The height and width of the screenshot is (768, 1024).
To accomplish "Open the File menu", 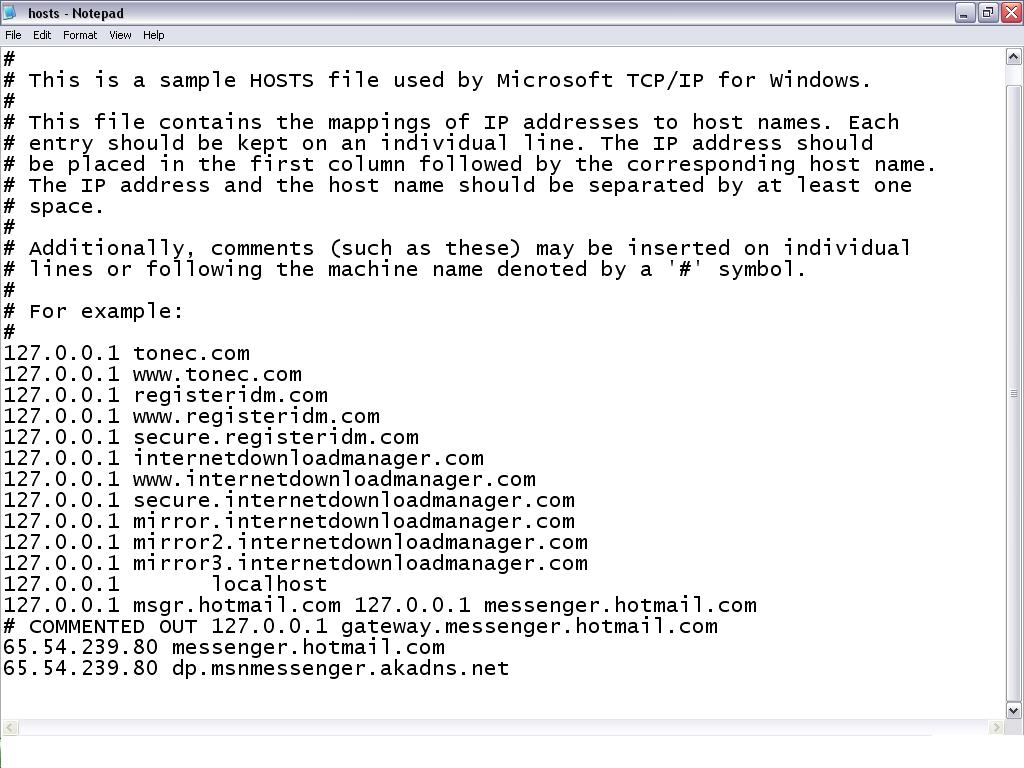I will point(13,35).
